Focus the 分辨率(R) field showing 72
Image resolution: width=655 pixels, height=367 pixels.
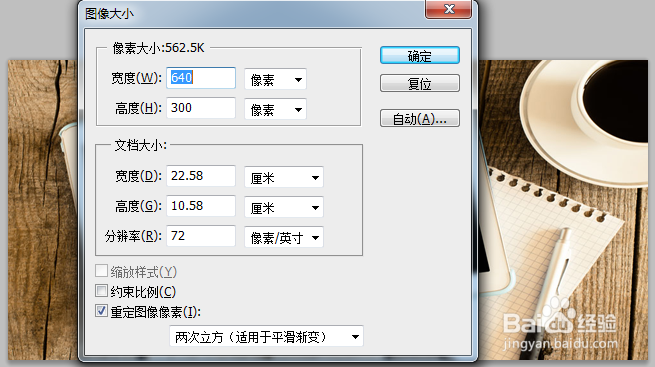pos(201,236)
